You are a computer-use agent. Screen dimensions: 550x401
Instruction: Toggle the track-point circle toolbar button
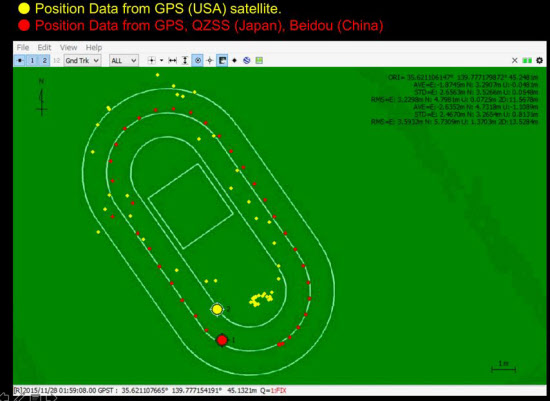(x=197, y=61)
